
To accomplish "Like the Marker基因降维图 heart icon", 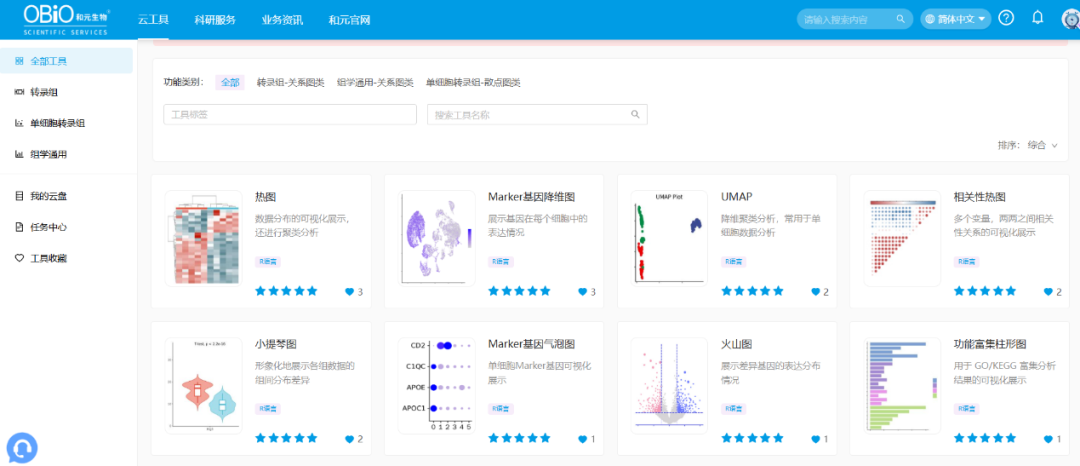I will tap(583, 292).
